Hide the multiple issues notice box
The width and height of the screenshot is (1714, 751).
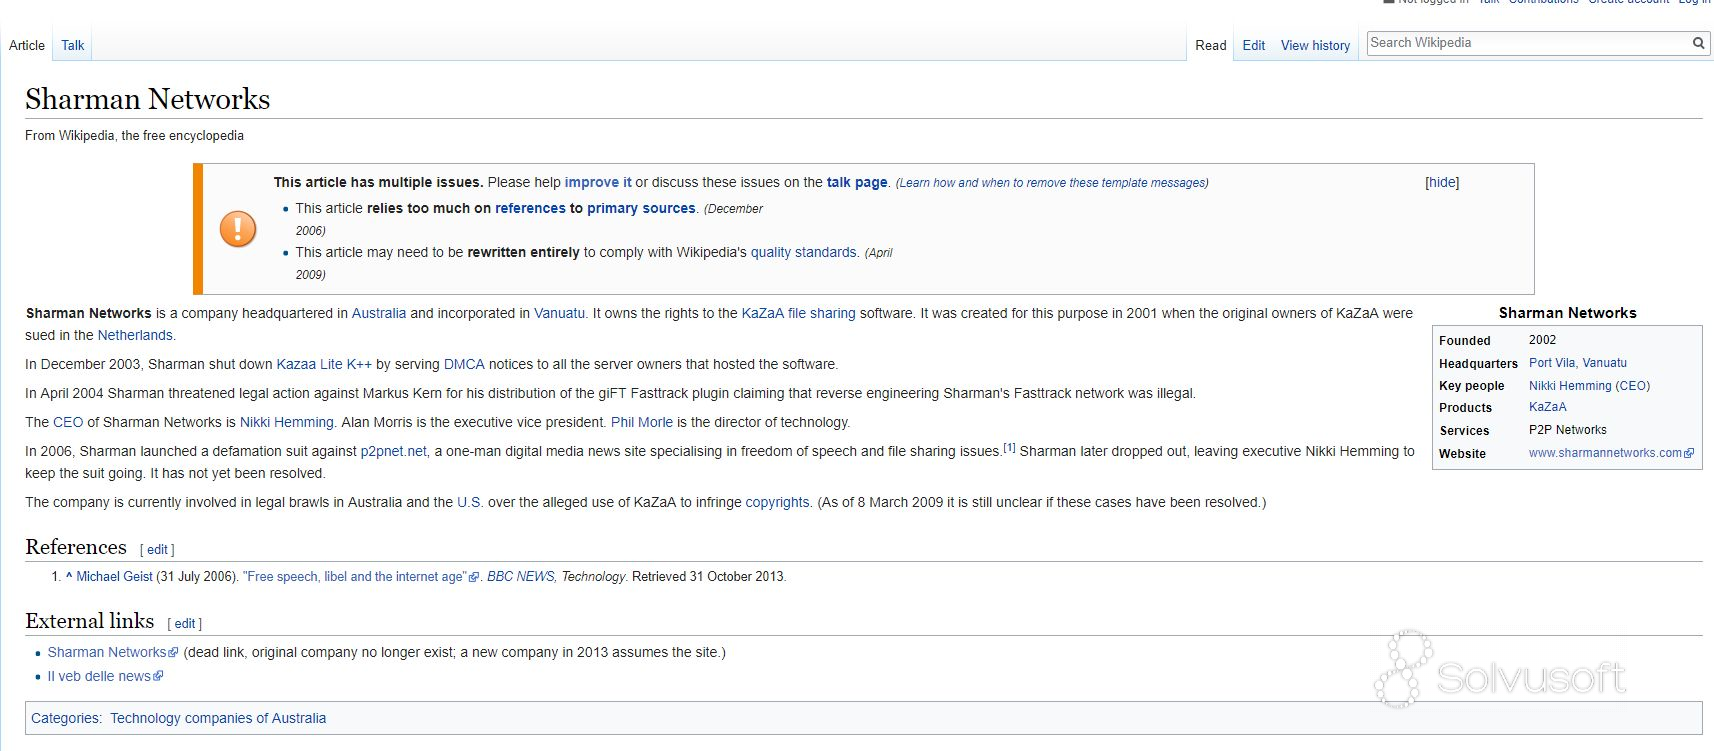click(1442, 182)
